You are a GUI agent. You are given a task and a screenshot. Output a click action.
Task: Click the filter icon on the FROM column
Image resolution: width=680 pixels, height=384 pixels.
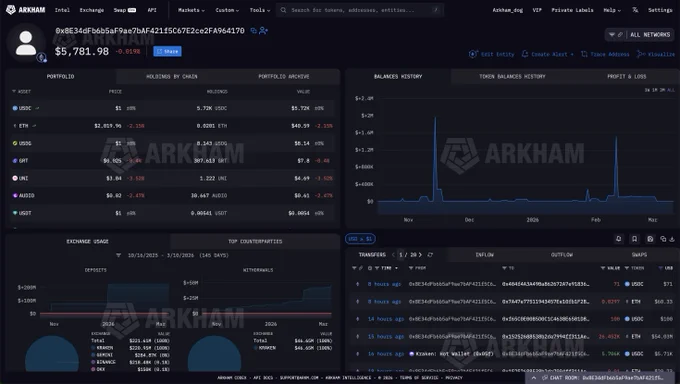411,268
